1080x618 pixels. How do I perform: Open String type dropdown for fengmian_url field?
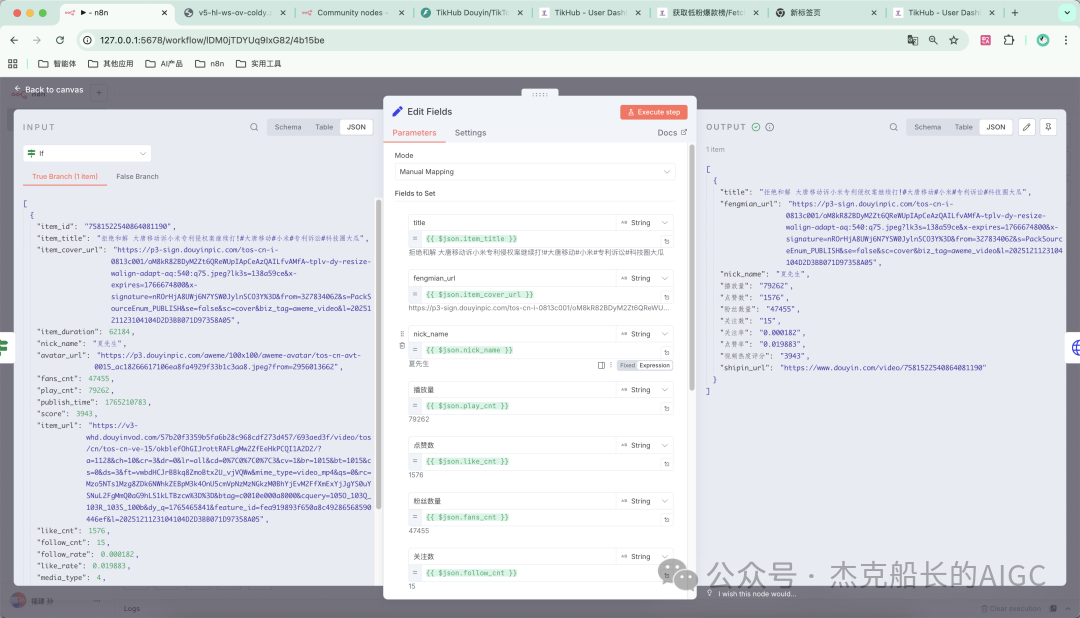(x=644, y=278)
